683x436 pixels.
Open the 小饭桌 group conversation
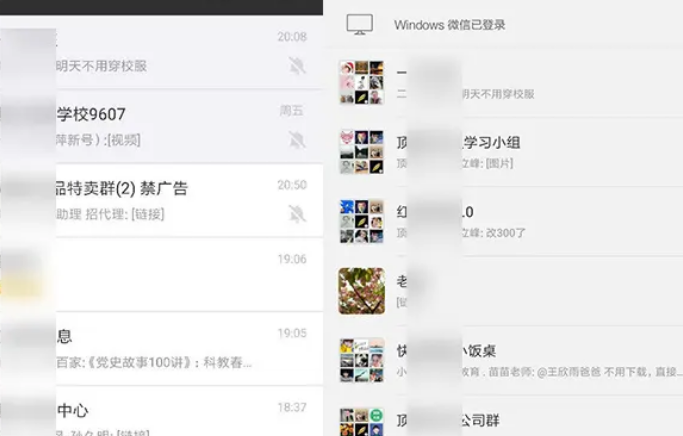tap(504, 361)
